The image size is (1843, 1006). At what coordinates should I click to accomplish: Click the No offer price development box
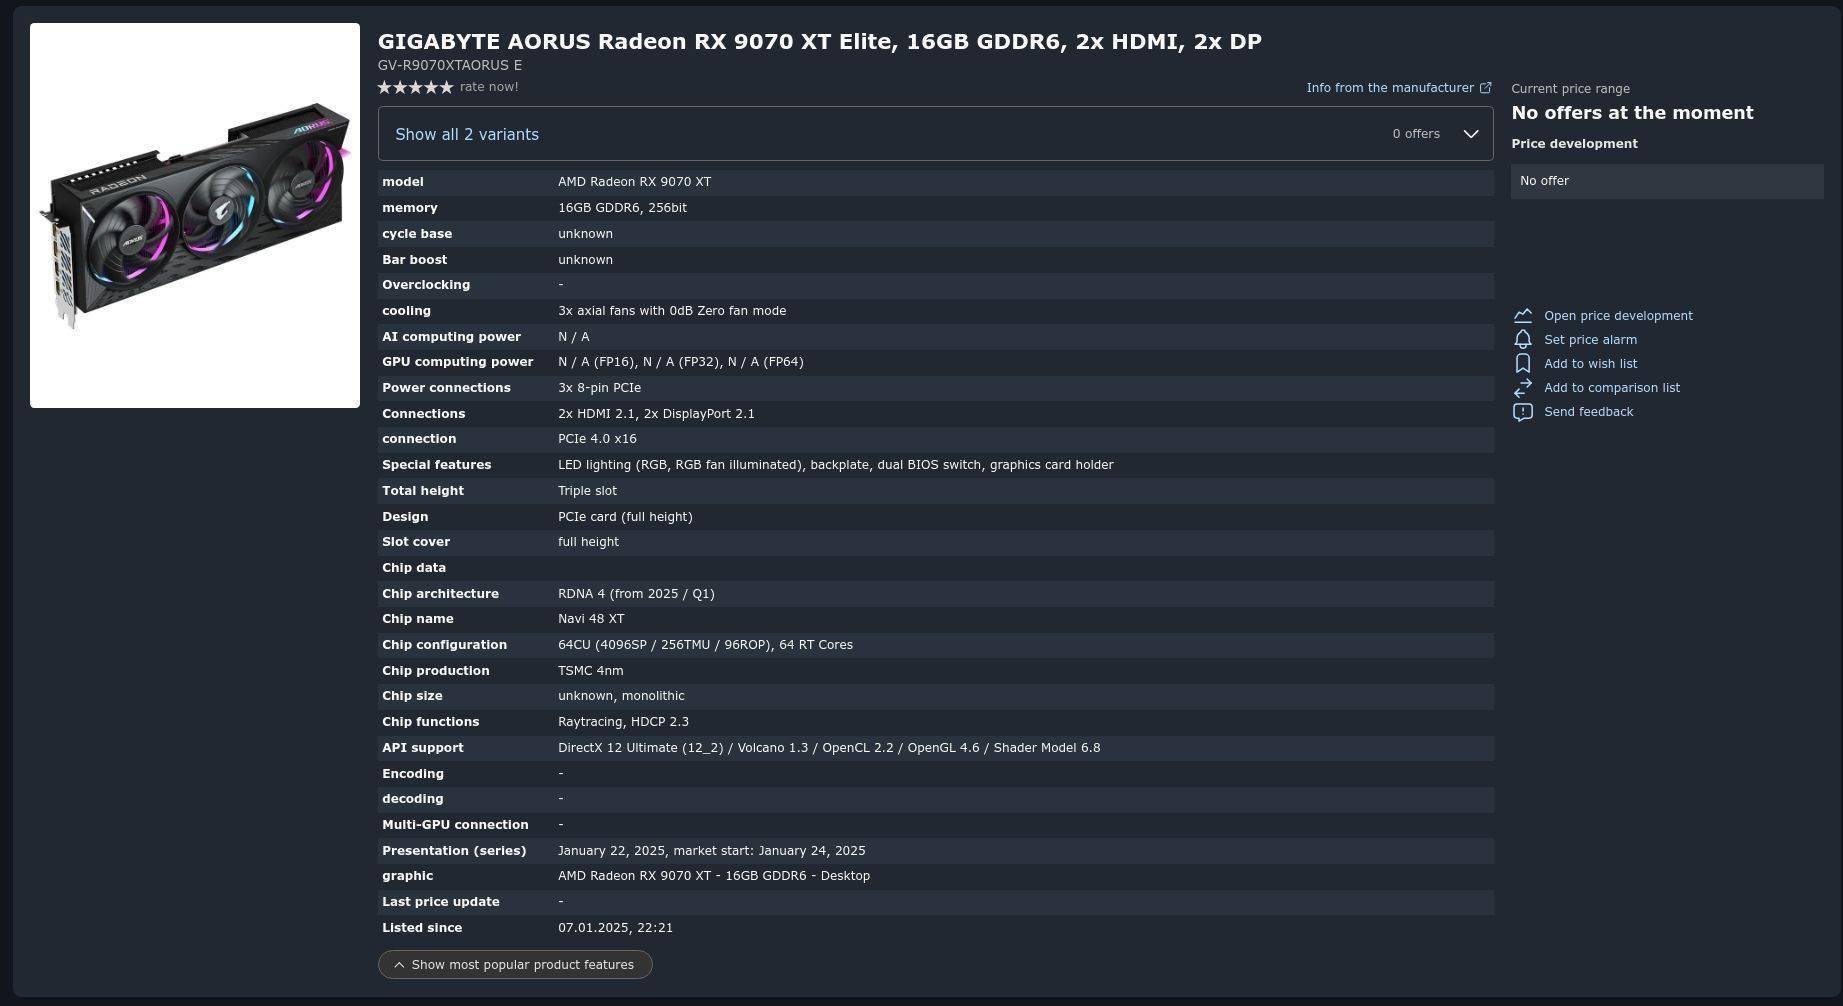pos(1667,181)
